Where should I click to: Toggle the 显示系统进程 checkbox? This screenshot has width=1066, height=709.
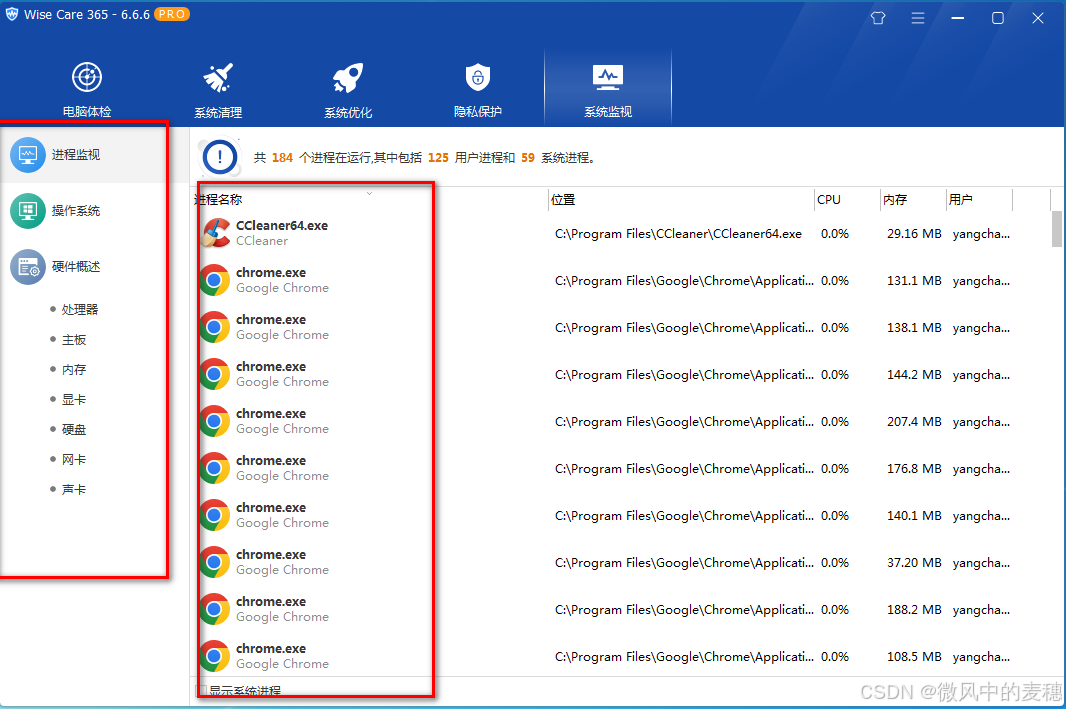[x=201, y=691]
